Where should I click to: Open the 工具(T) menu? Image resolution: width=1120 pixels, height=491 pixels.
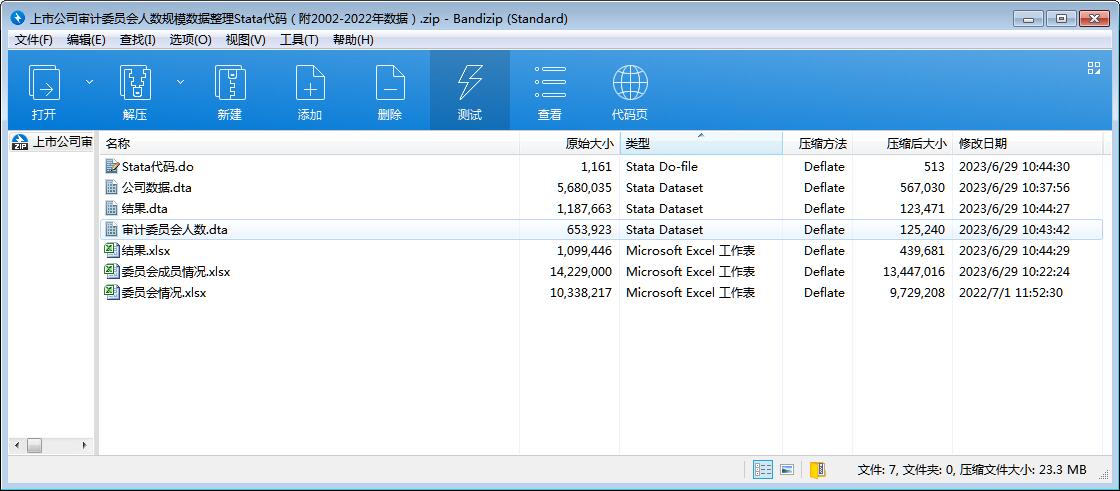coord(299,40)
